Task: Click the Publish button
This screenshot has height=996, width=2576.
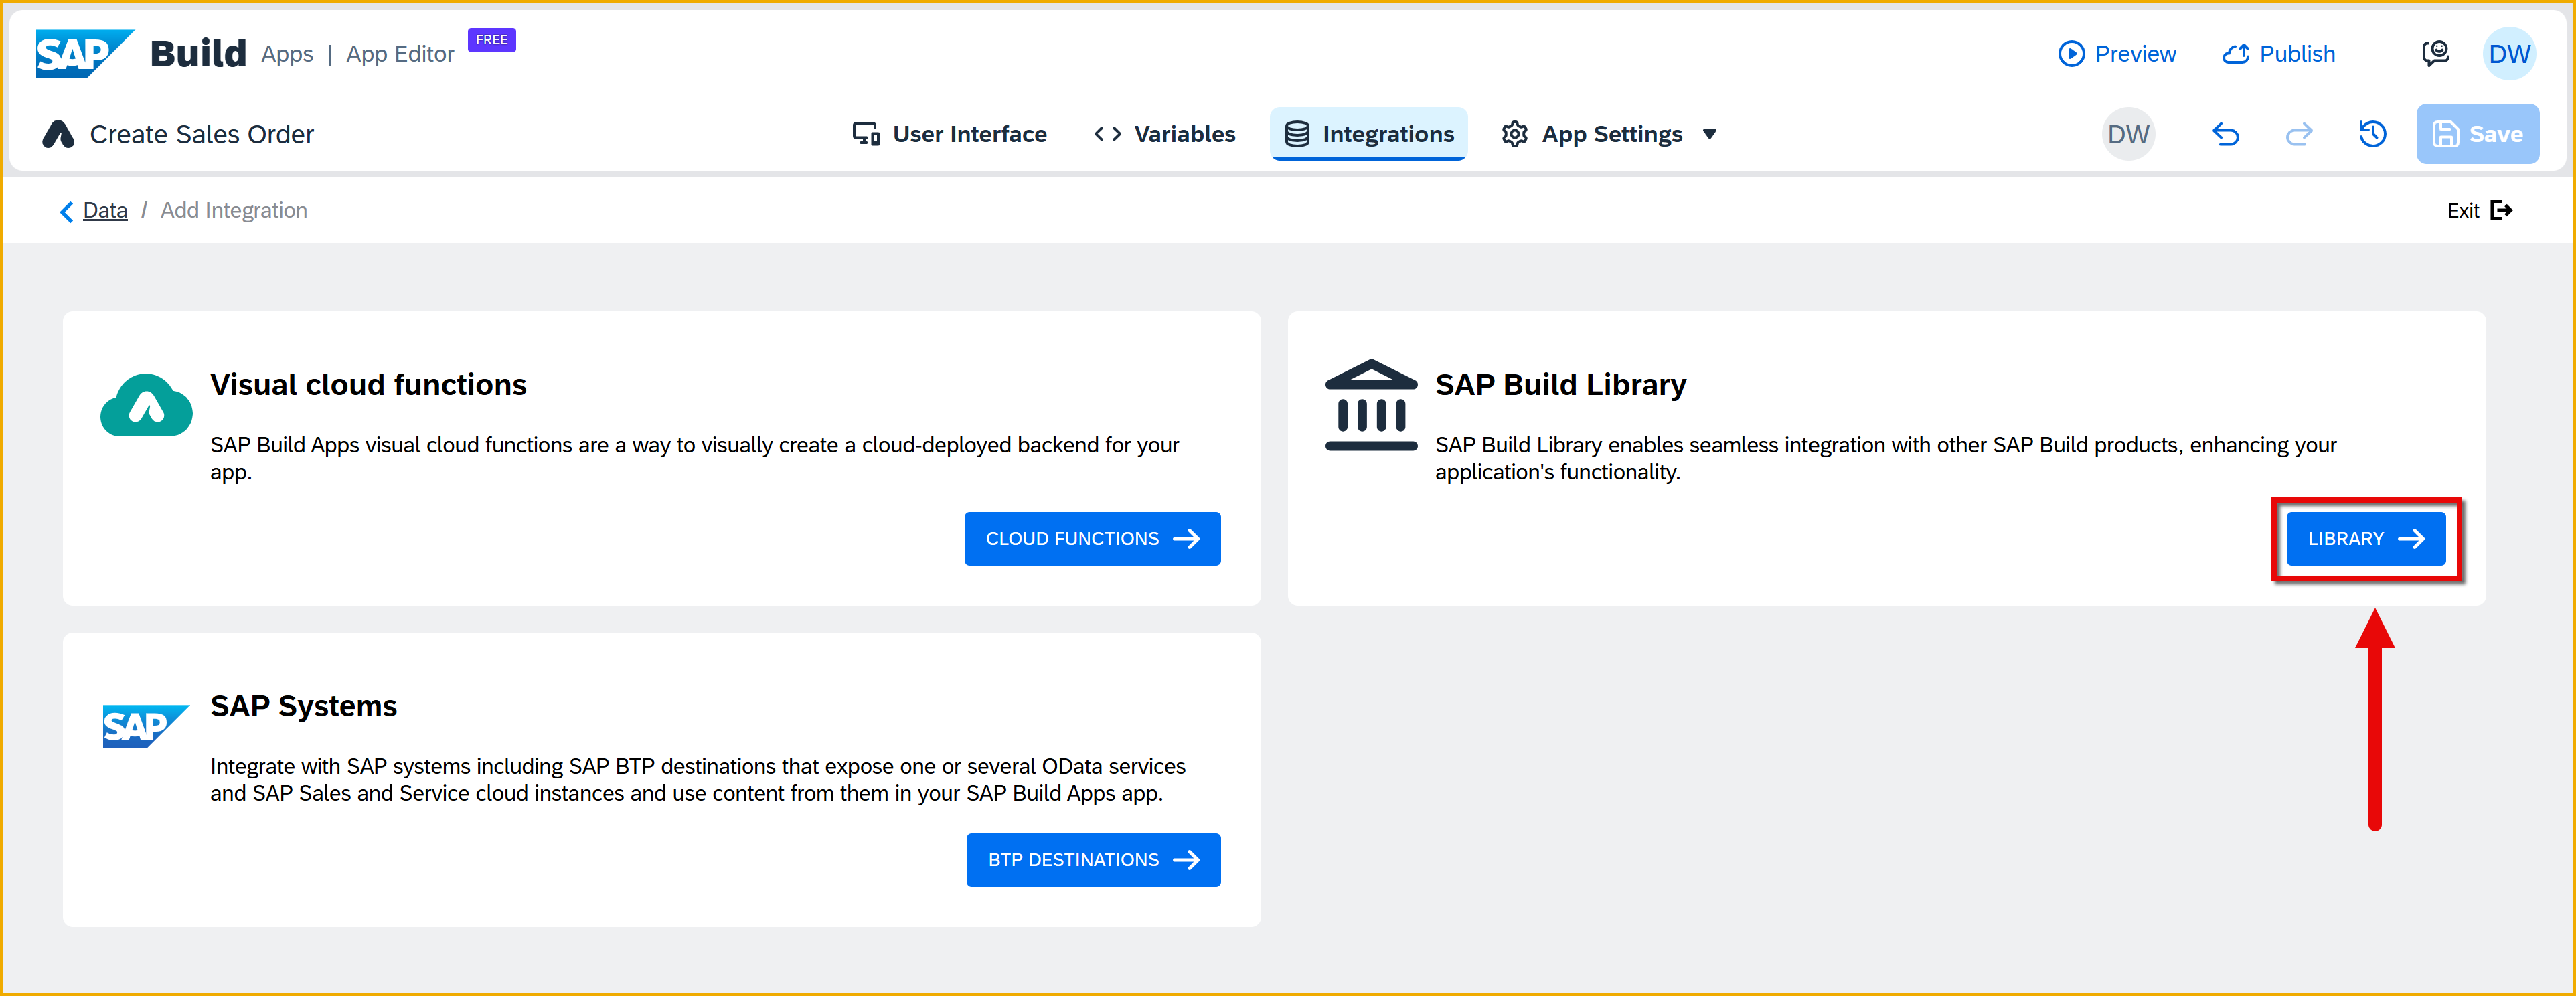Action: [x=2278, y=54]
